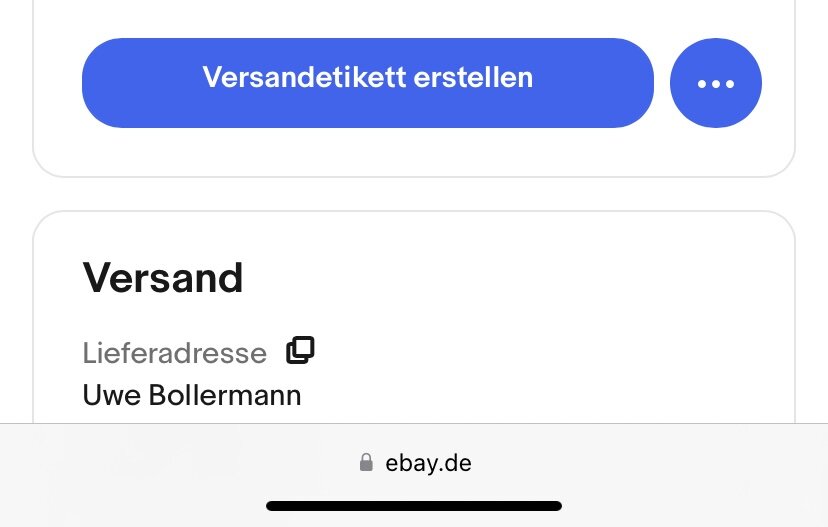The height and width of the screenshot is (527, 828).
Task: Select the name Uwe Bollermann
Action: [192, 396]
